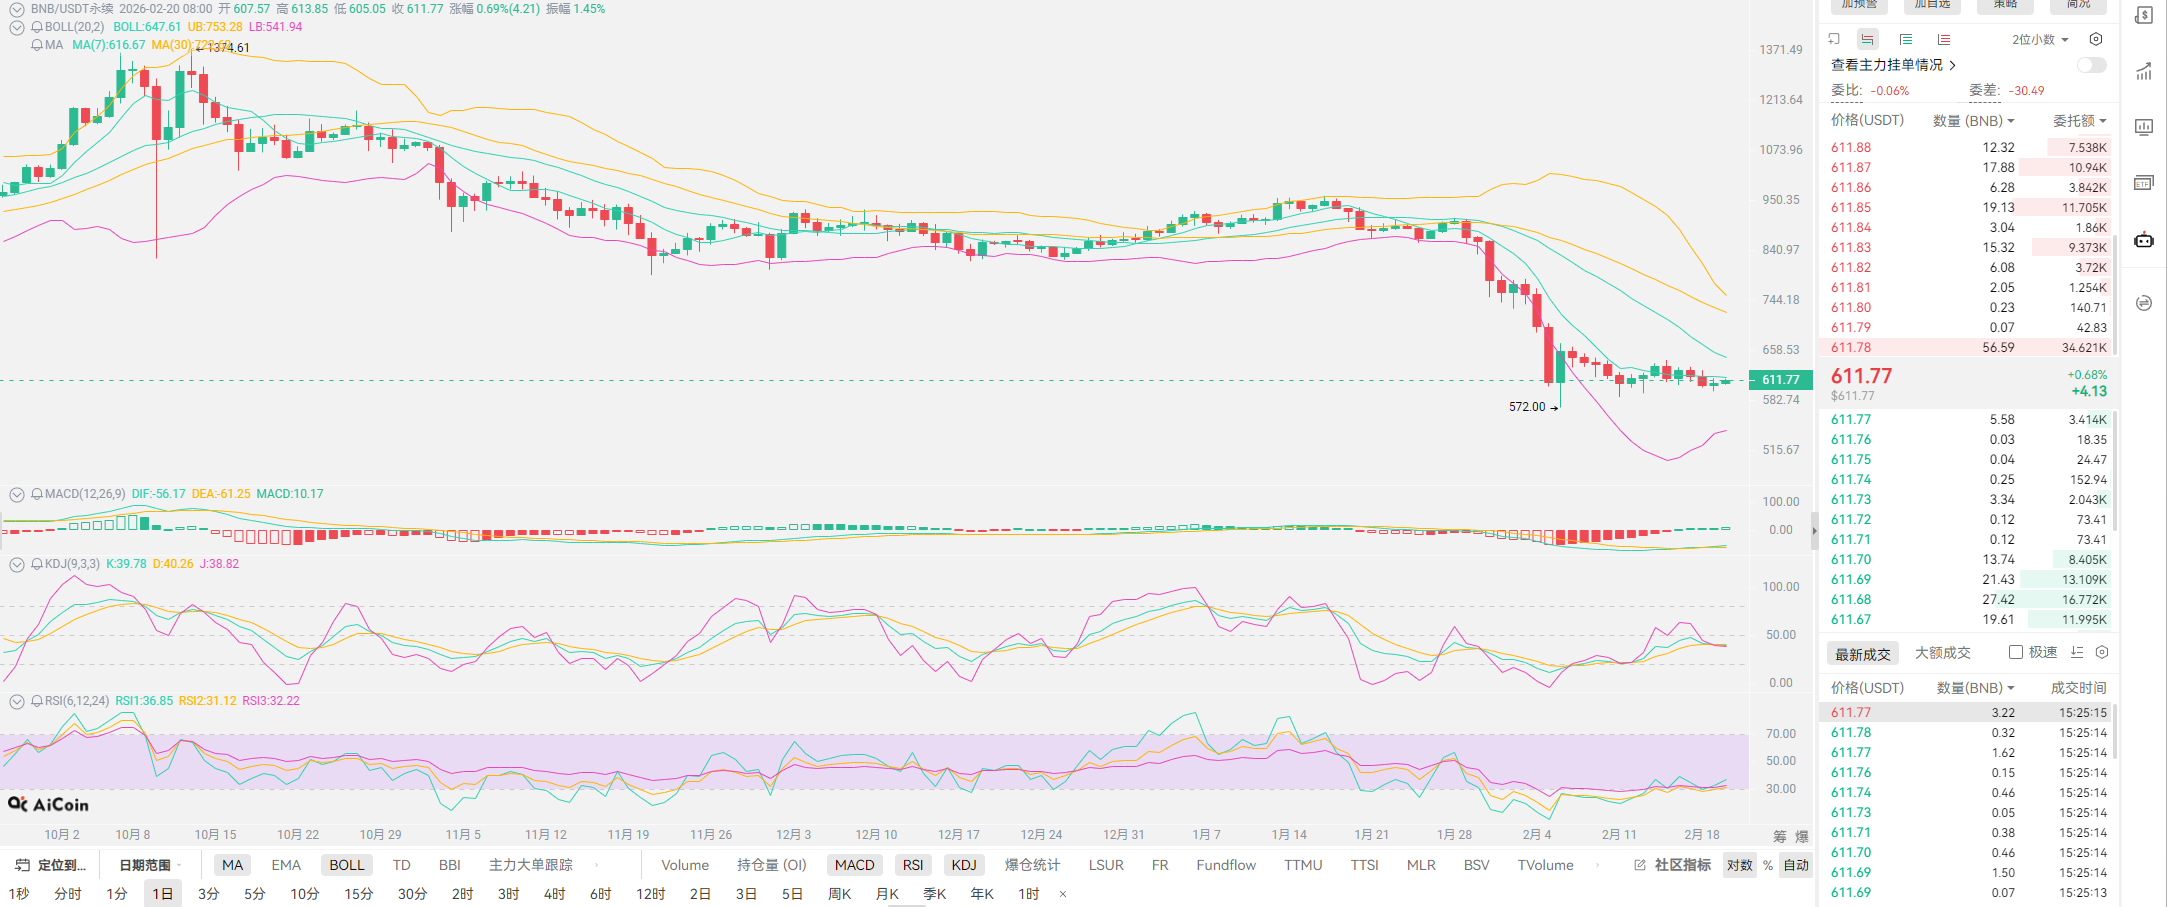This screenshot has width=2167, height=907.
Task: Click the dollar bill icon in right sidebar
Action: point(2144,16)
